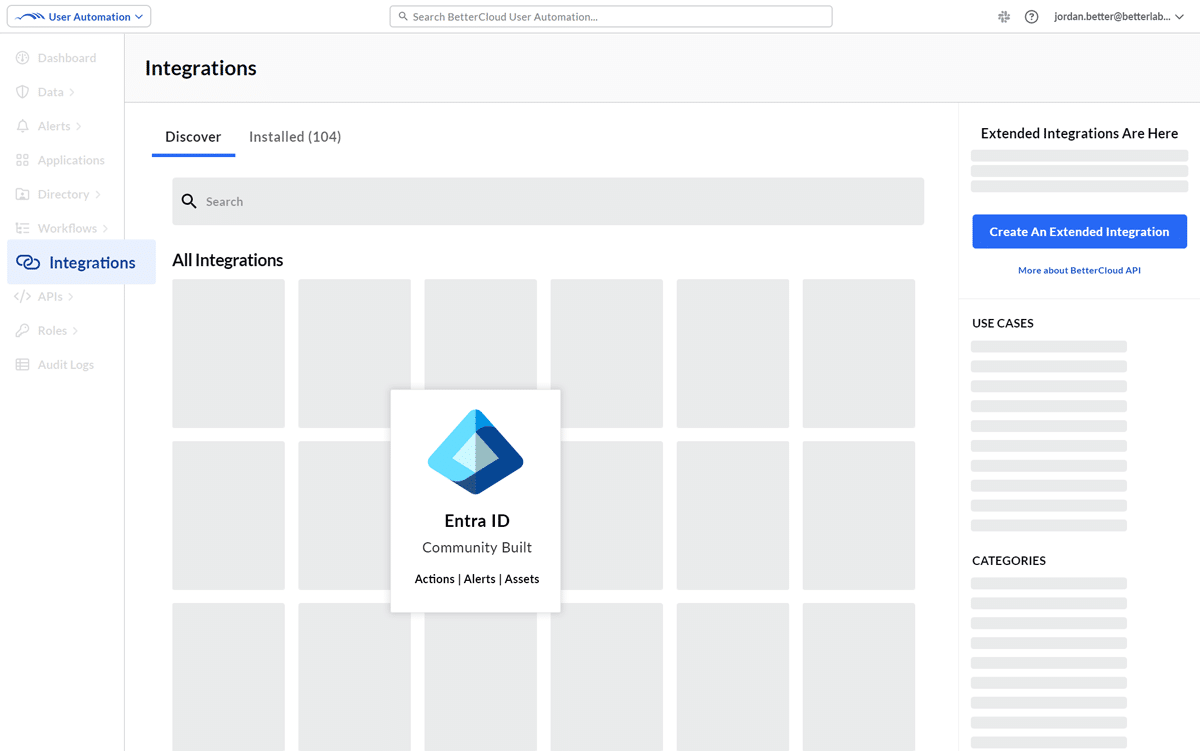
Task: Click the BetterCloud logo in top bar
Action: tap(30, 17)
